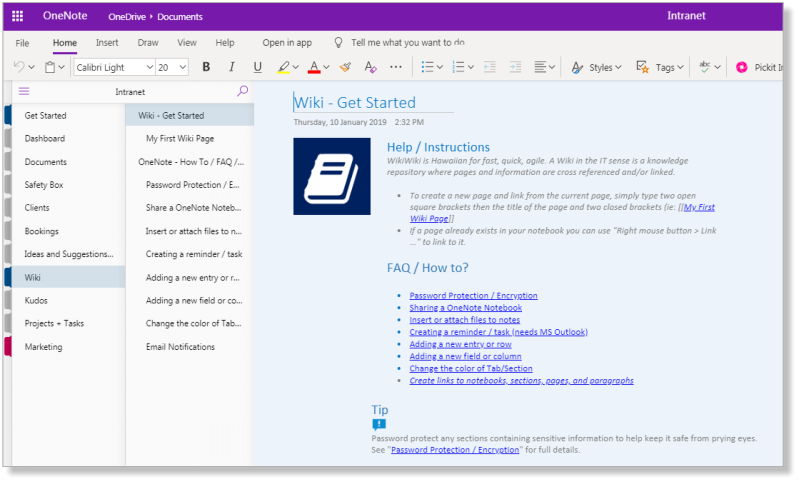
Task: Click the lightbulb Tell me icon
Action: click(x=338, y=42)
